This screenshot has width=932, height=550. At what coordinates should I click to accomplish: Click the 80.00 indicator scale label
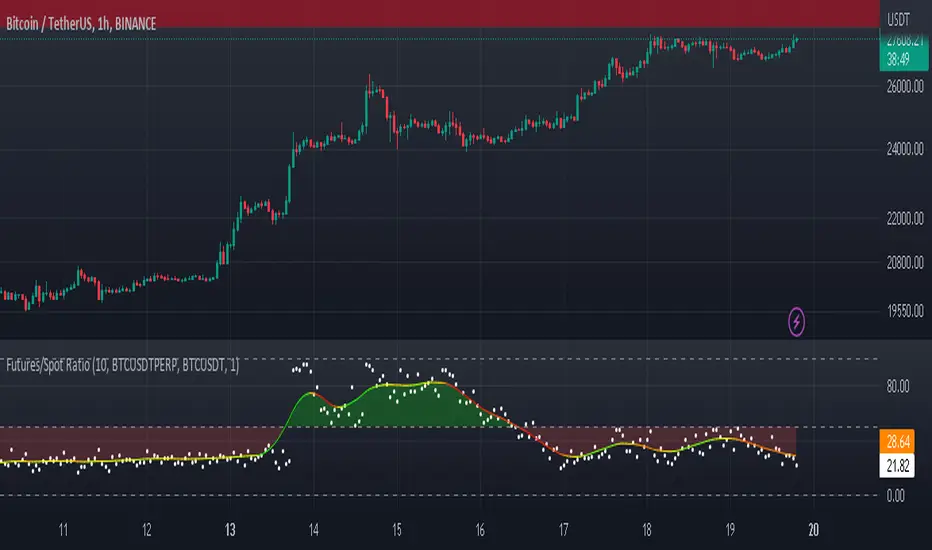click(x=898, y=386)
